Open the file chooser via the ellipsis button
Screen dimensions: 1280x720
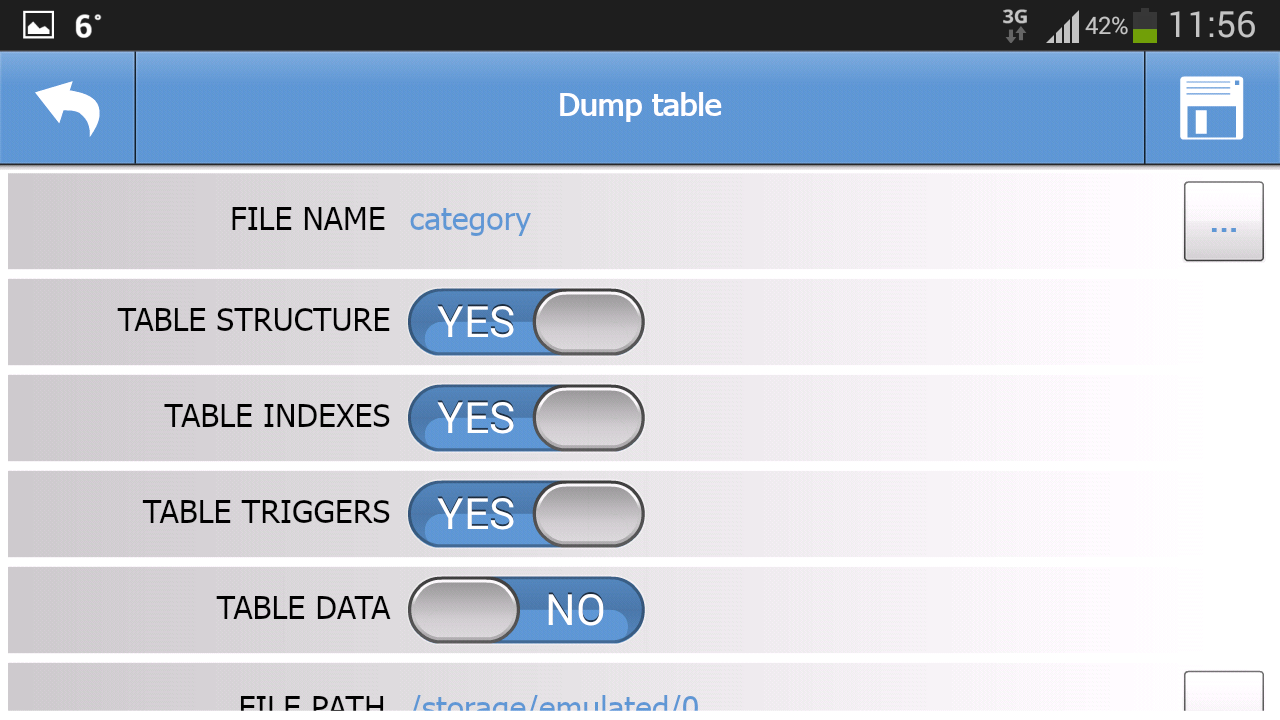[x=1223, y=221]
